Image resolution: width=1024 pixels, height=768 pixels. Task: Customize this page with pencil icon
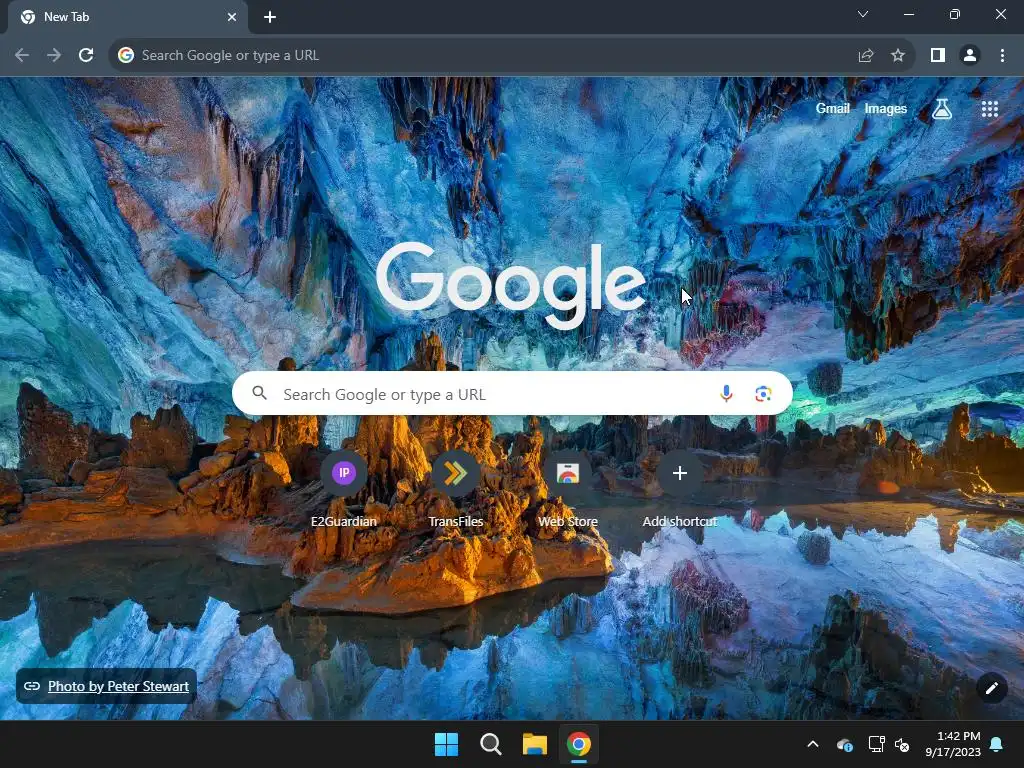[991, 688]
